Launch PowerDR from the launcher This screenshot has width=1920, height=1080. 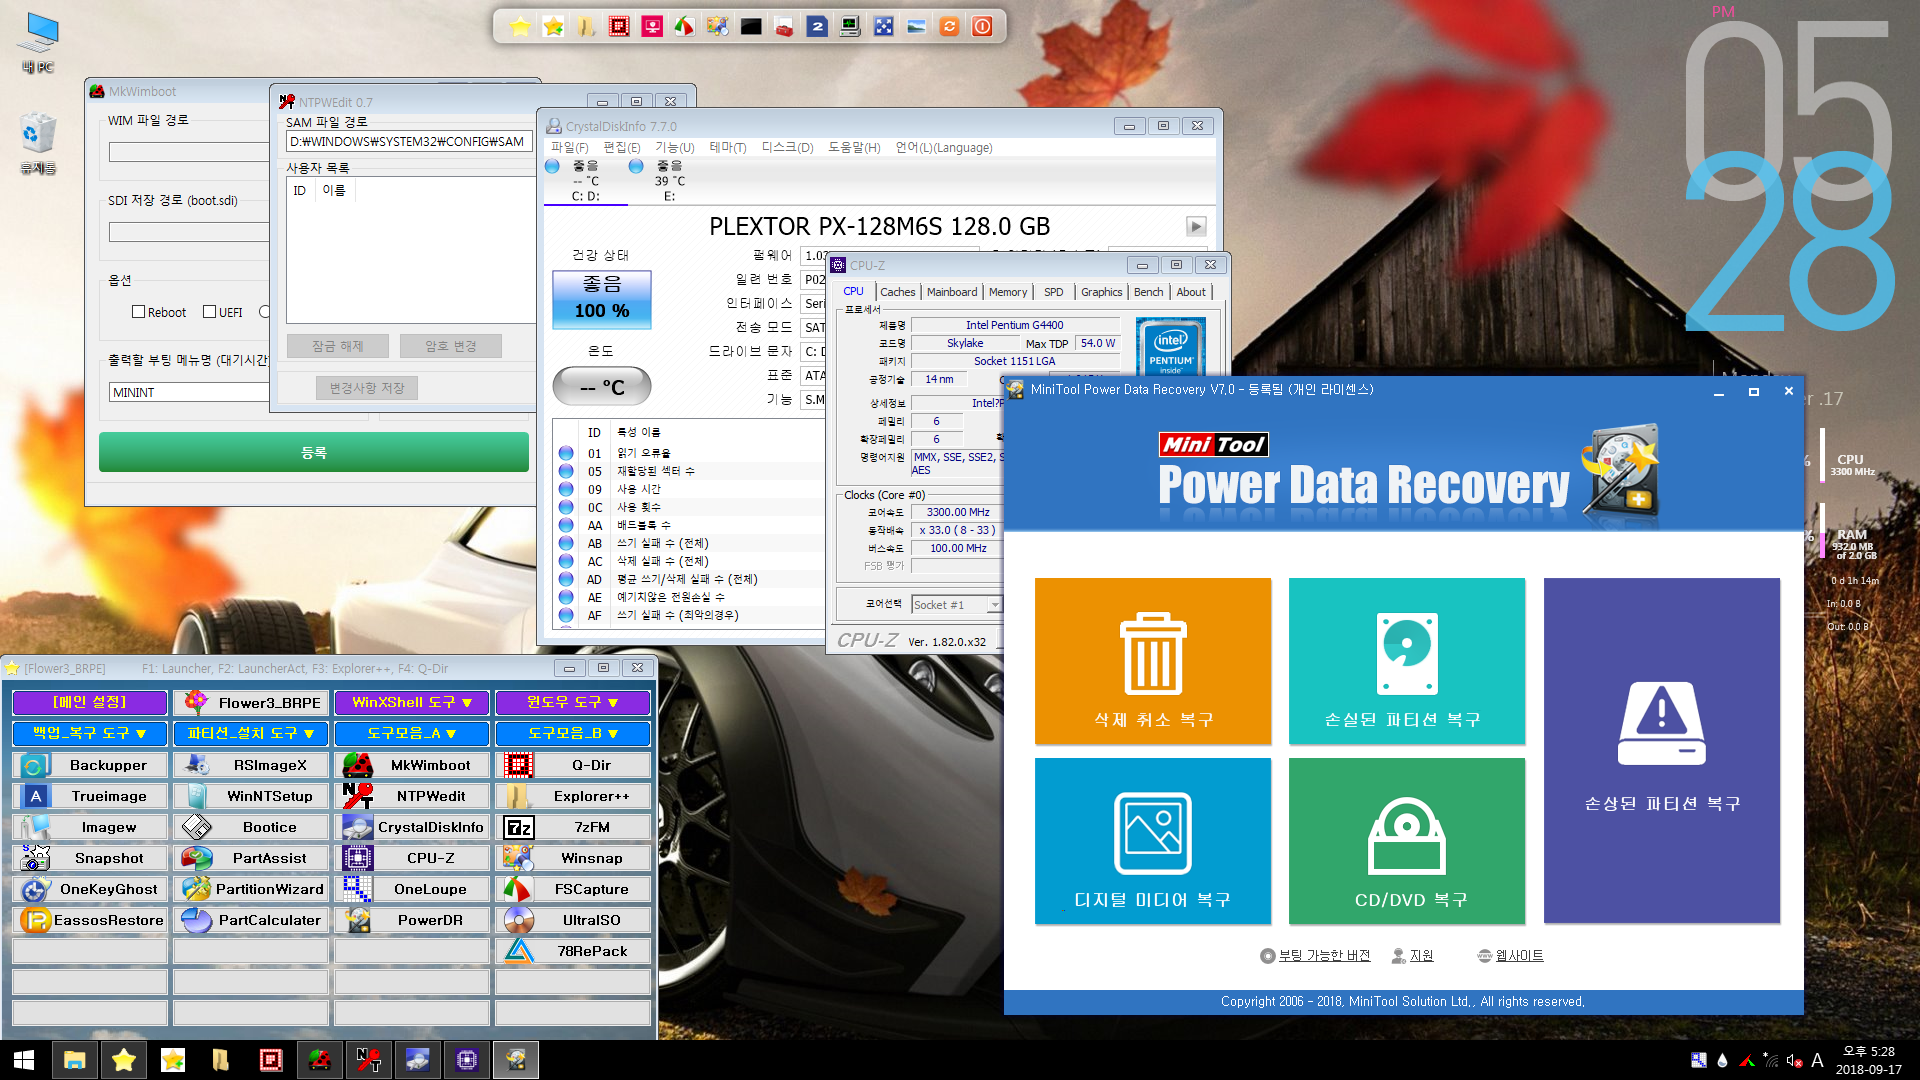(412, 920)
